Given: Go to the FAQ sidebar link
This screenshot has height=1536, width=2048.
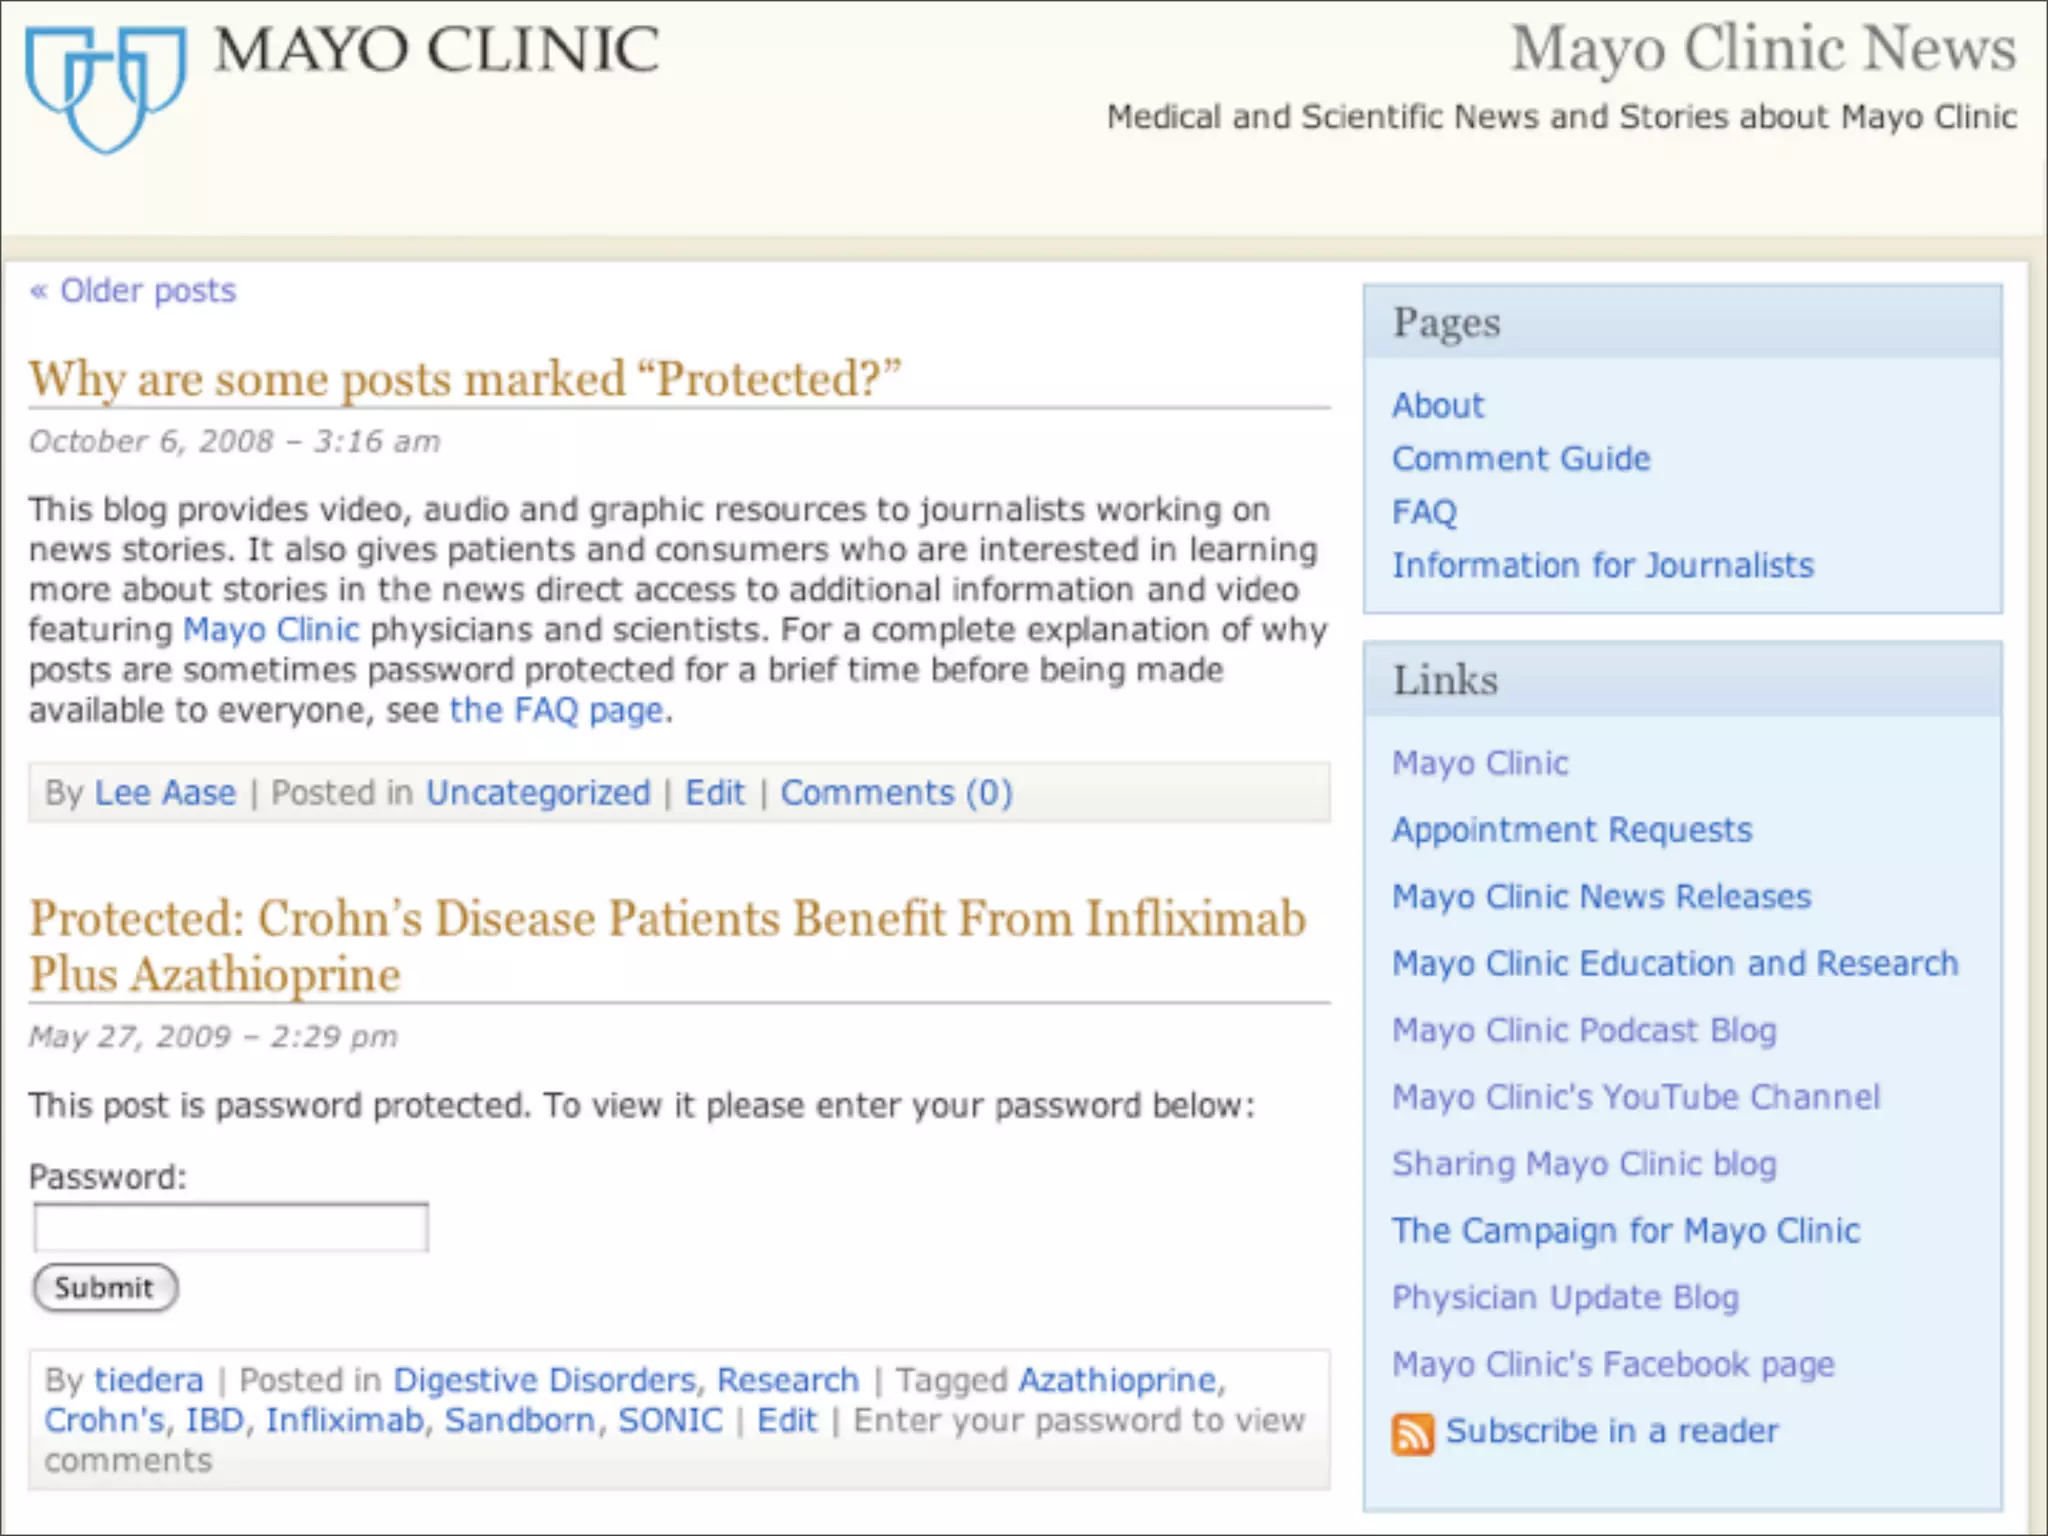Looking at the screenshot, I should coord(1424,512).
